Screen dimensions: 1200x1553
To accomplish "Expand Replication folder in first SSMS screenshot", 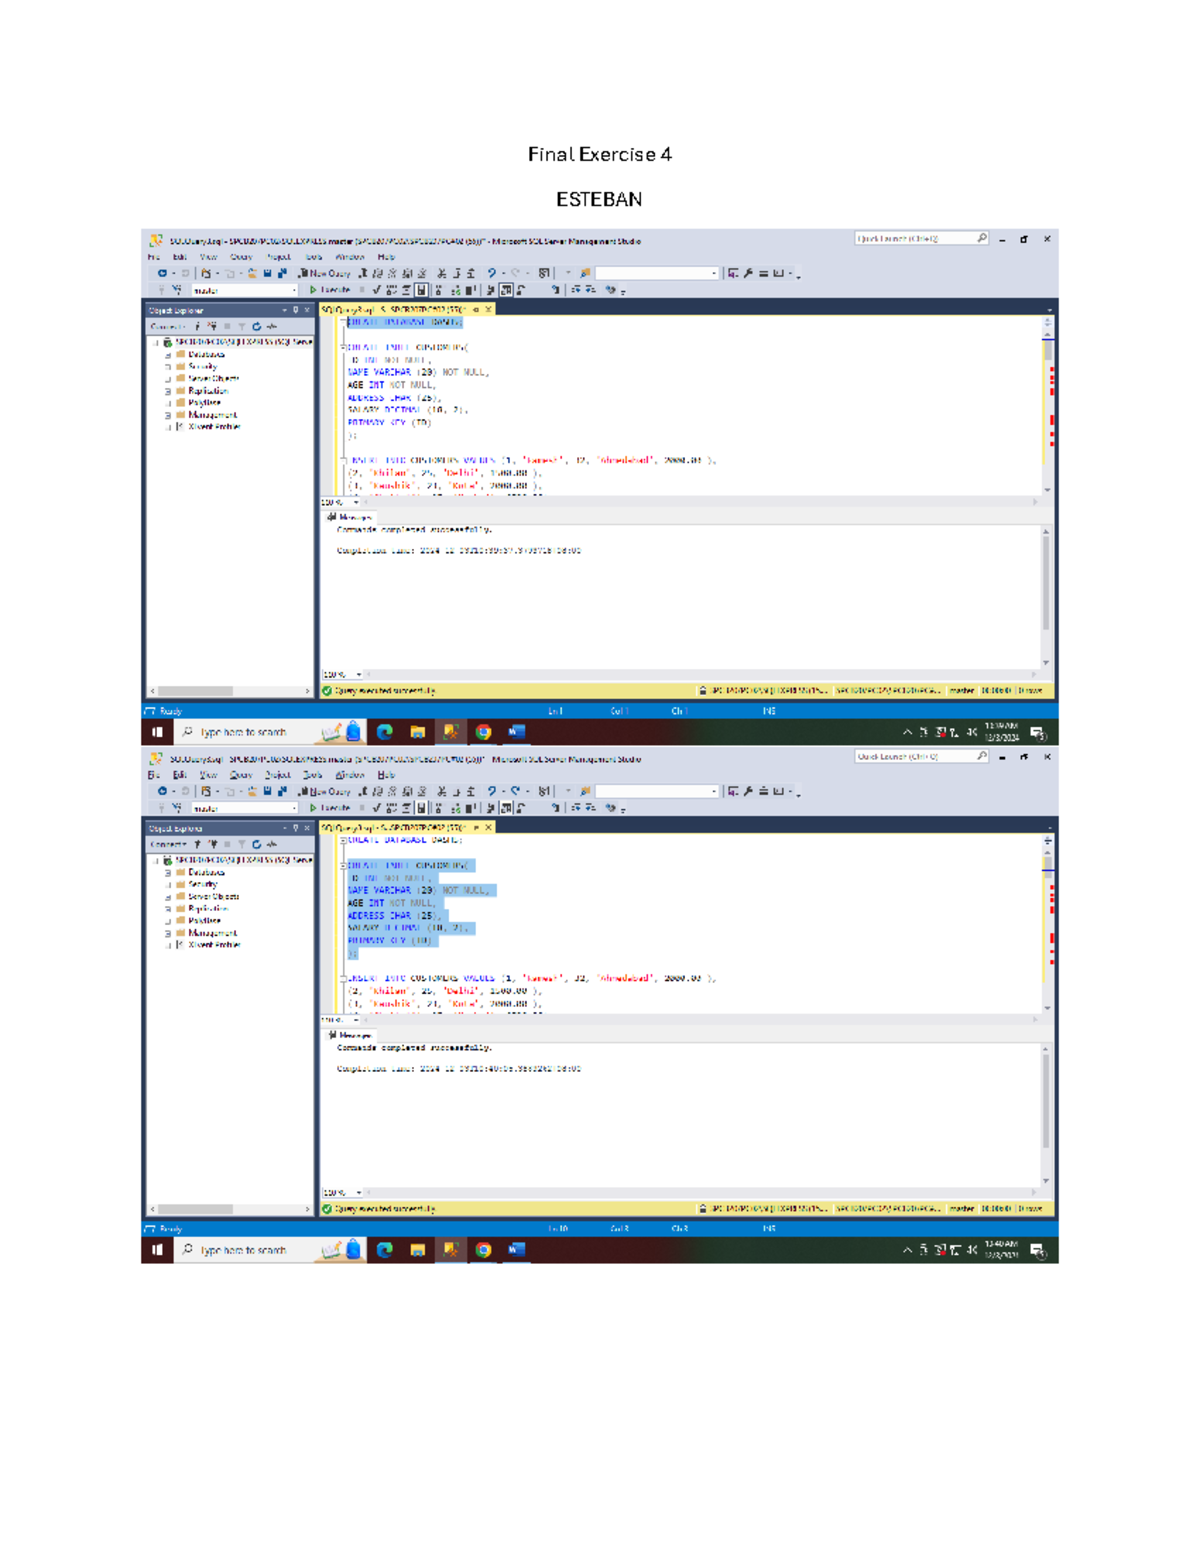I will 168,391.
